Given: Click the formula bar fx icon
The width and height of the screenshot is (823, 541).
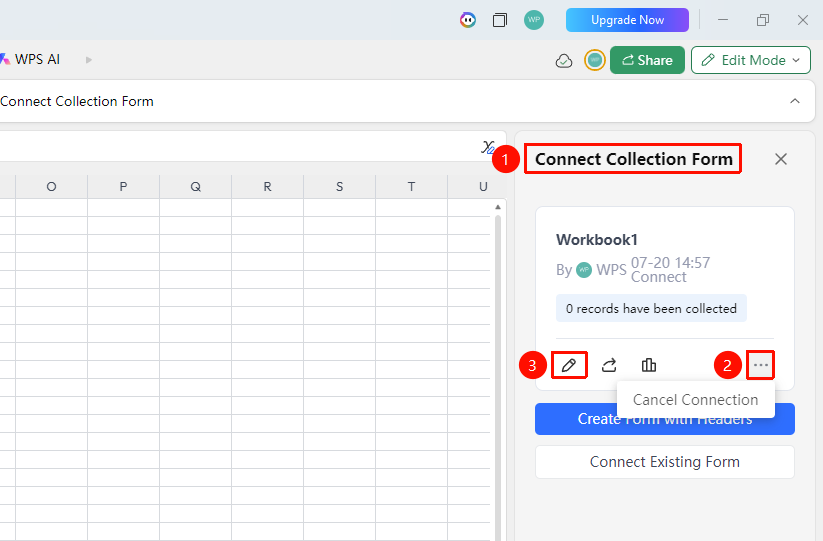Looking at the screenshot, I should click(488, 147).
